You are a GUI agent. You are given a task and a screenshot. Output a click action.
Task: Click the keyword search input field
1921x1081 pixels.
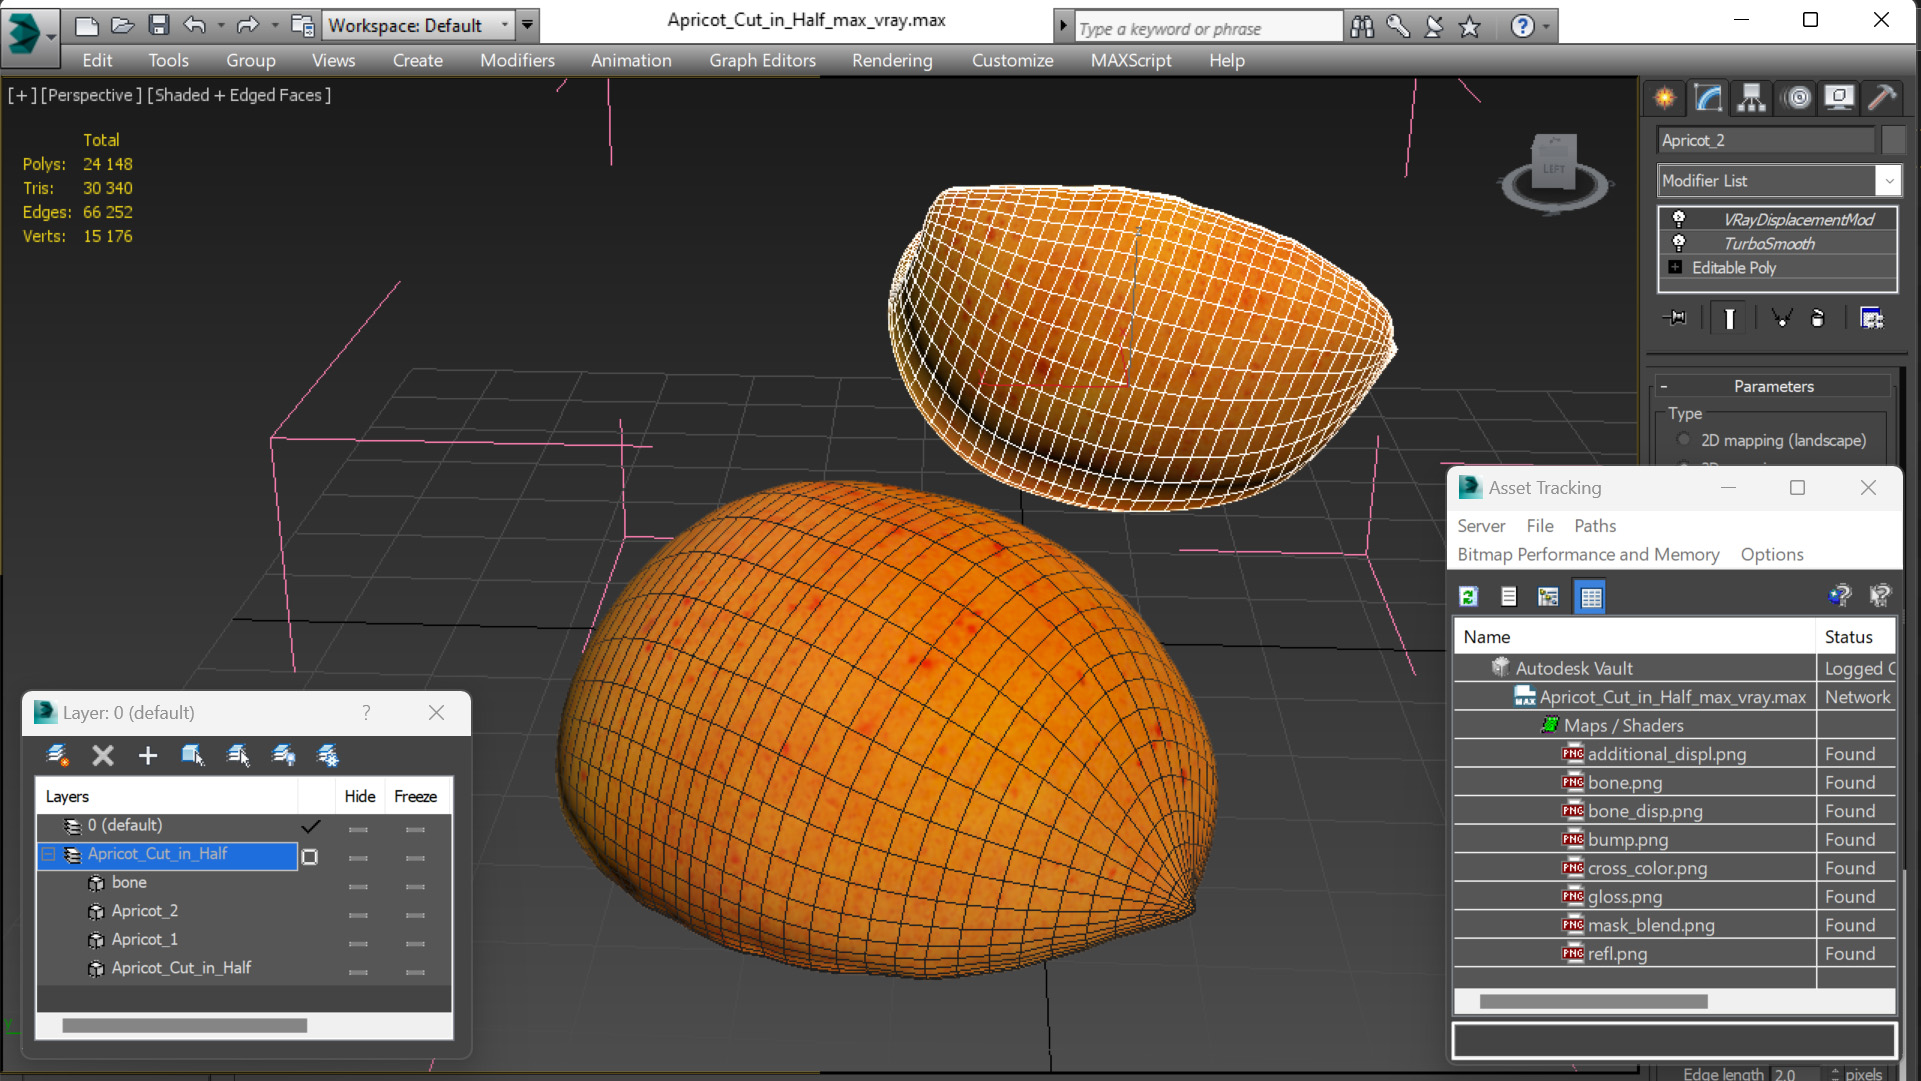click(x=1207, y=29)
